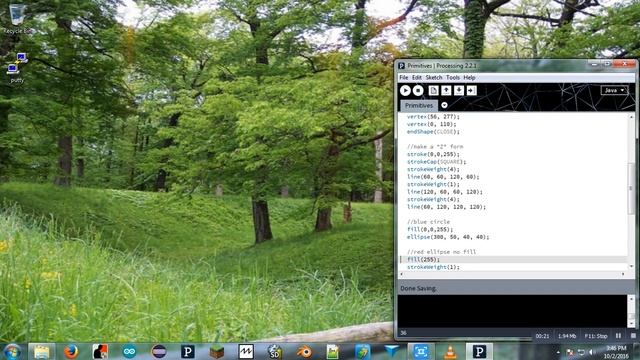Stop the running sketch in Processing
Viewport: 640px width, 360px height.
pyautogui.click(x=418, y=90)
